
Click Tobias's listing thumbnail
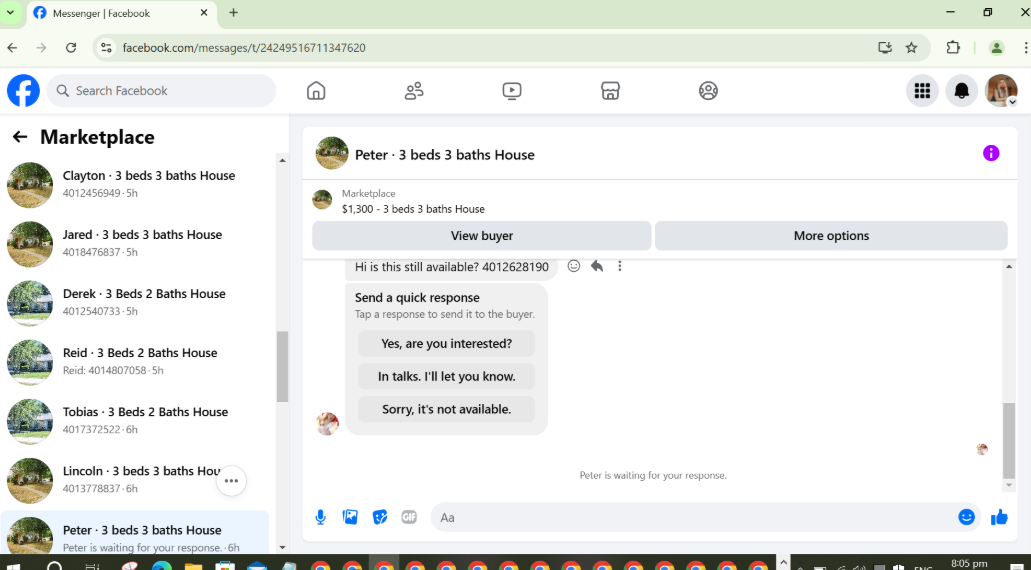(30, 421)
